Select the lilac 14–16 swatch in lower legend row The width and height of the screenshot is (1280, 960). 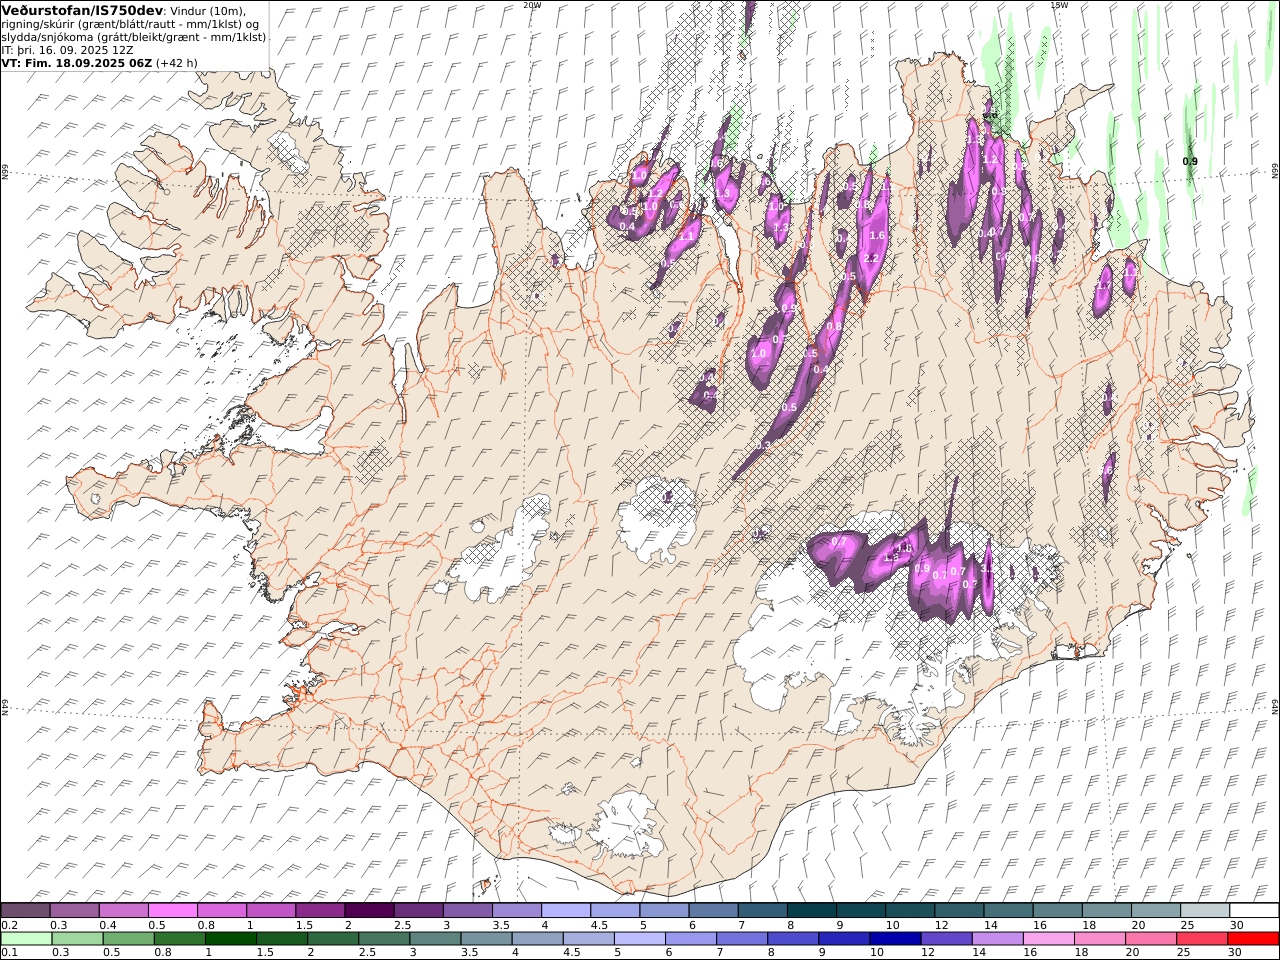coord(997,939)
